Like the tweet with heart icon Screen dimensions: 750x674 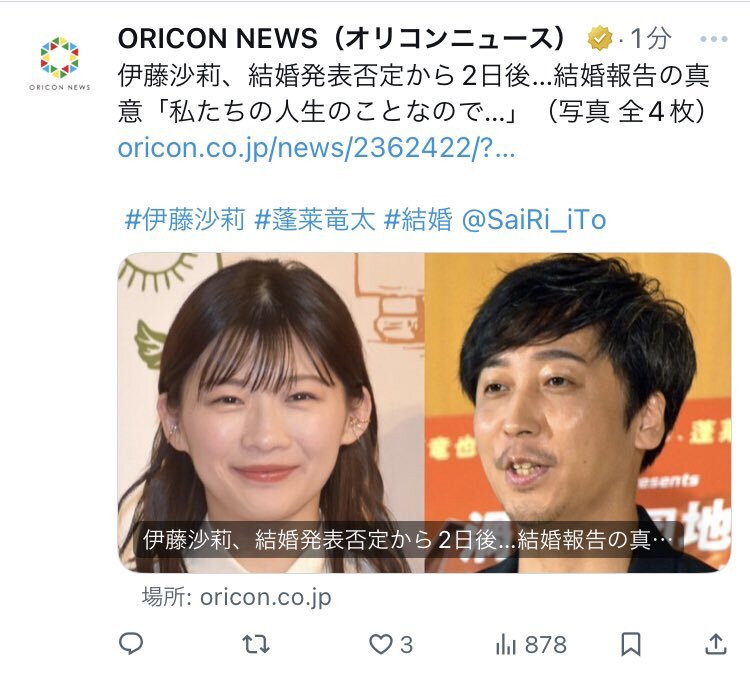(x=381, y=644)
